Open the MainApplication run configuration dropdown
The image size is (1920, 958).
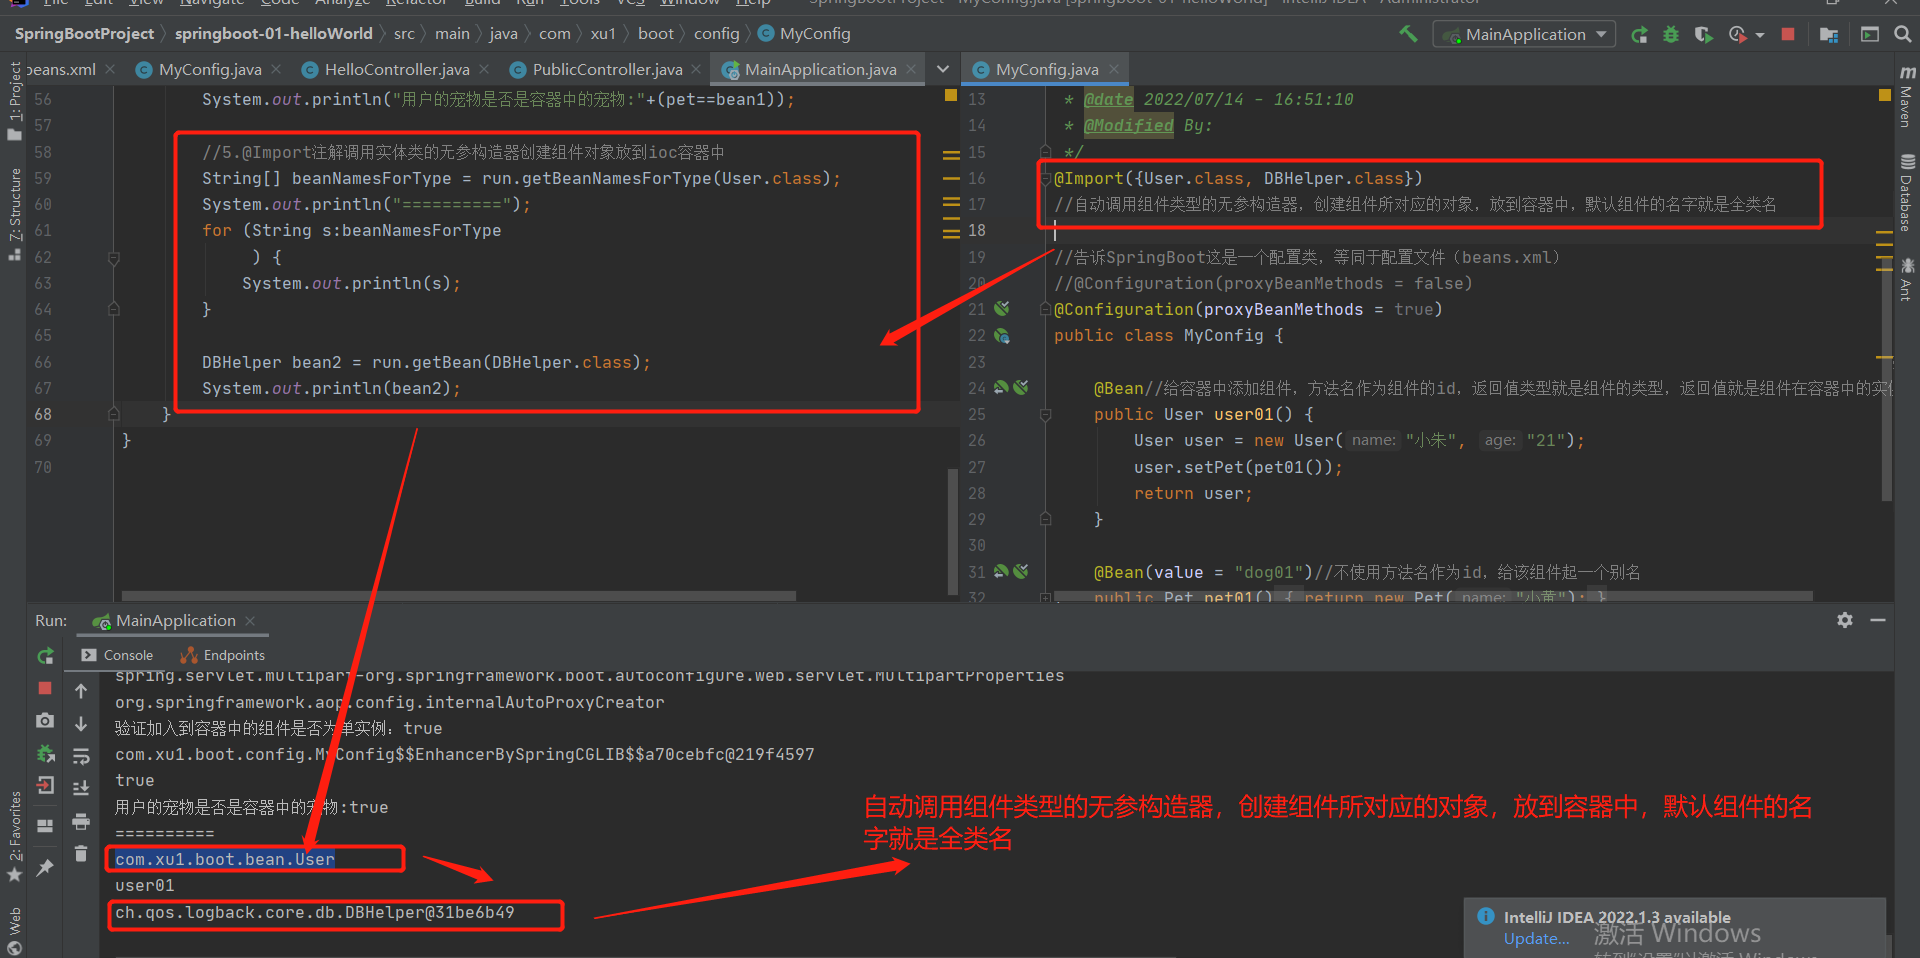[1525, 34]
